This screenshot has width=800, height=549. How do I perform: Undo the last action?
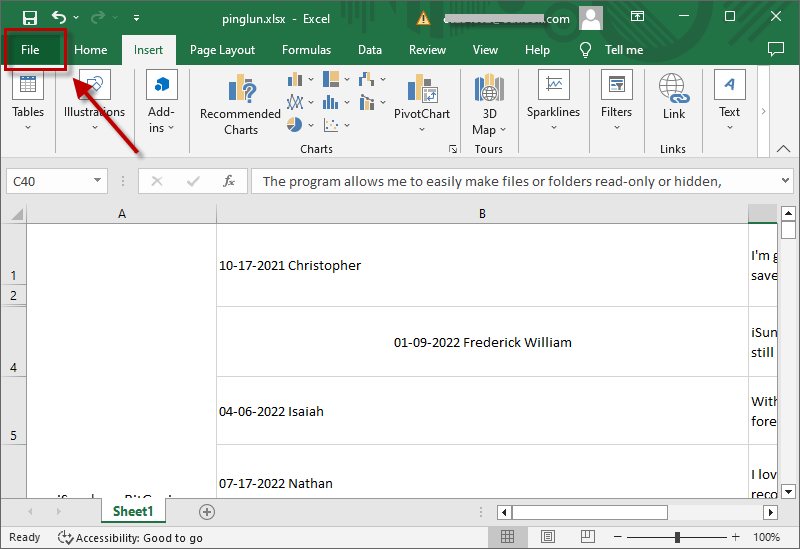click(59, 18)
